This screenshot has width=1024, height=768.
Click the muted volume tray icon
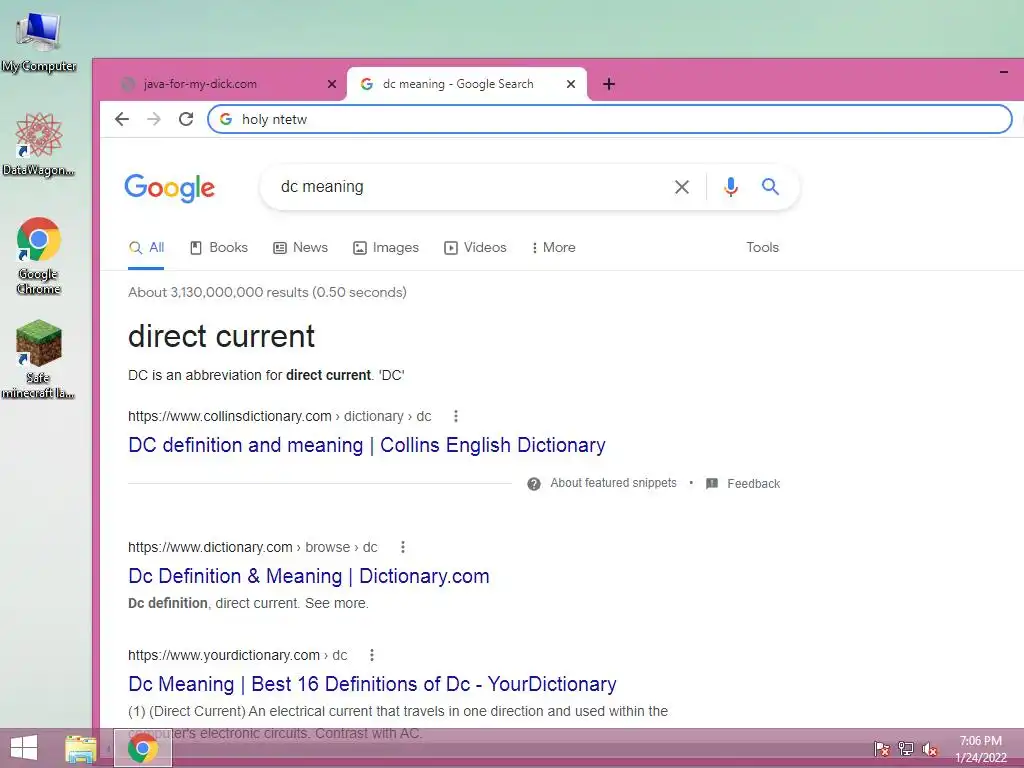(929, 748)
